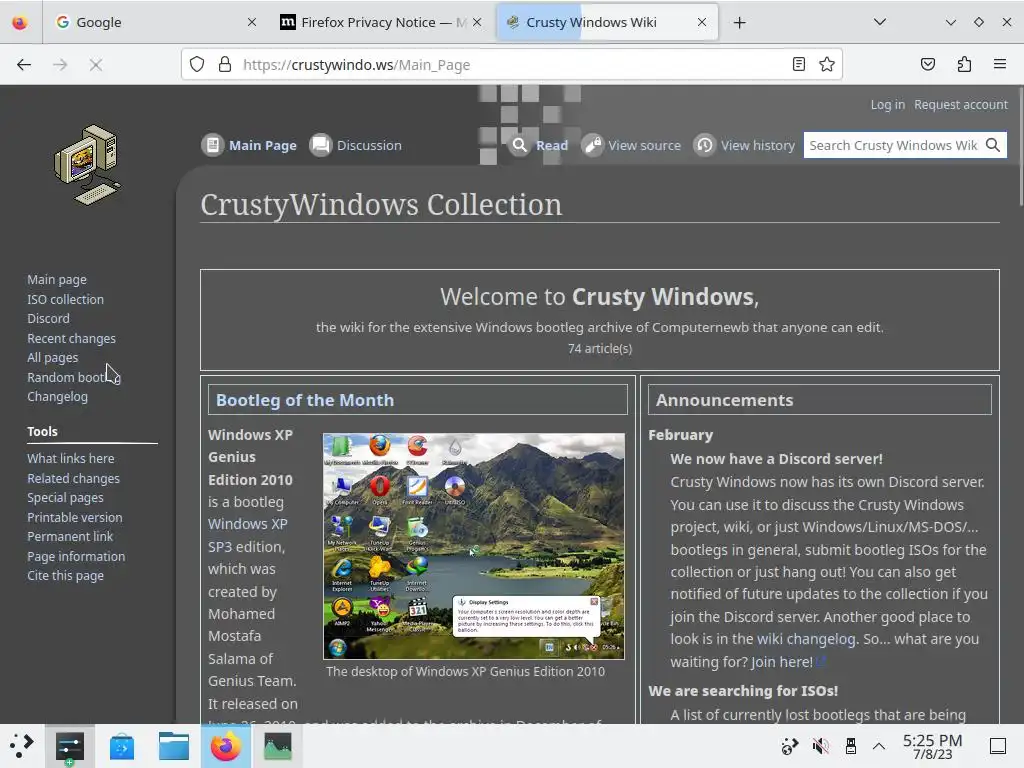Viewport: 1024px width, 768px height.
Task: Switch to Firefox Privacy Notice tab
Action: [x=380, y=22]
